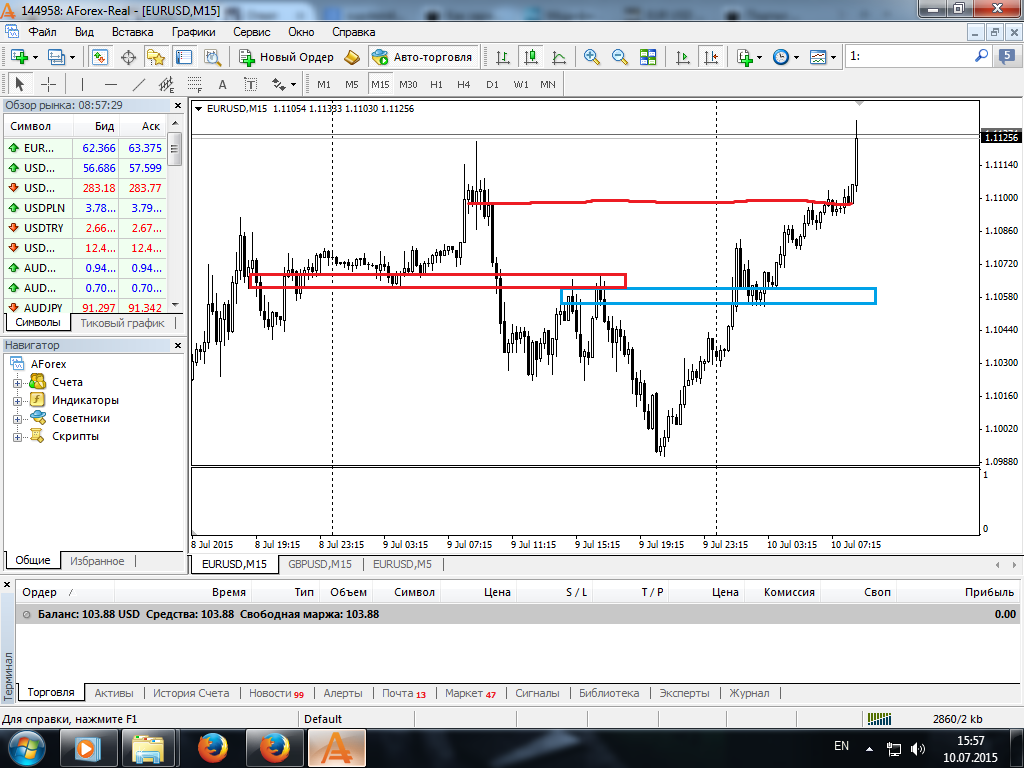Image resolution: width=1024 pixels, height=768 pixels.
Task: Click the MetaEditor book icon
Action: (x=352, y=57)
